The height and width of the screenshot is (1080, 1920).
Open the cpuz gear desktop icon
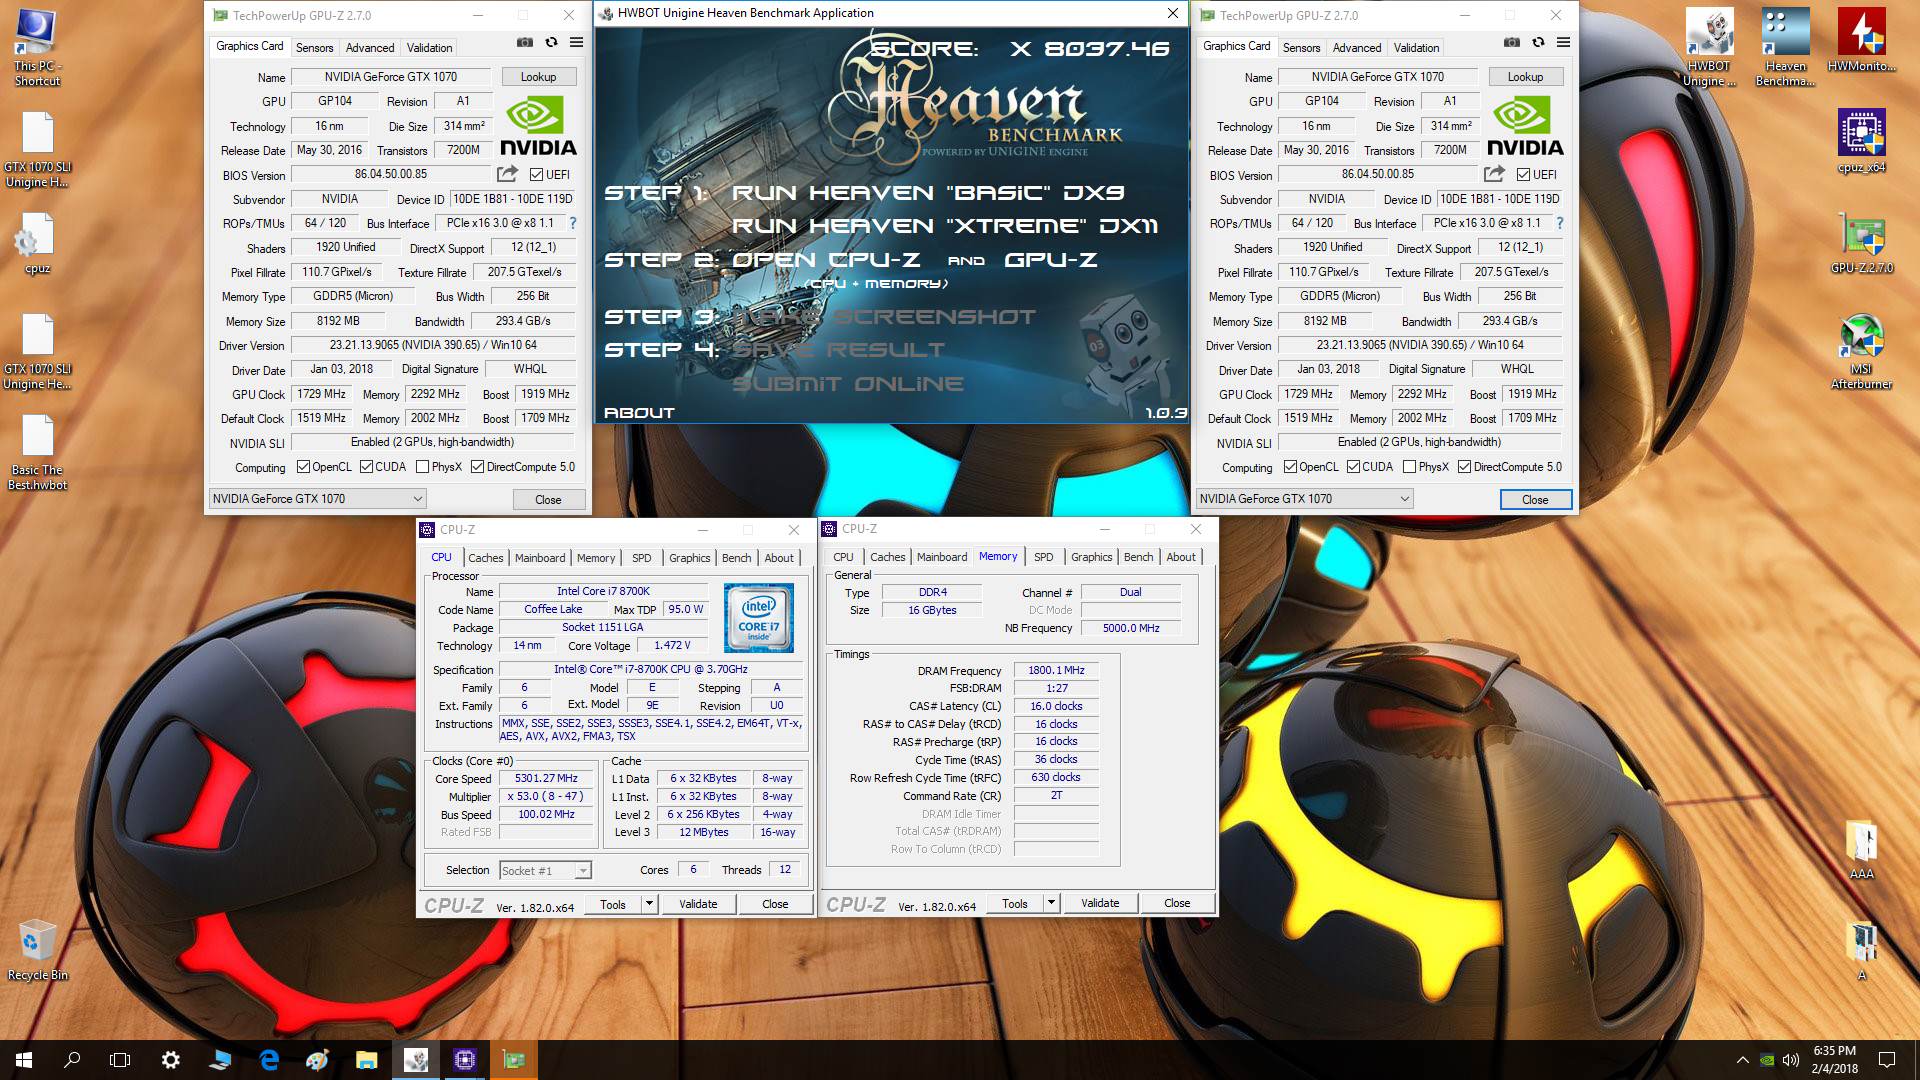pyautogui.click(x=37, y=244)
